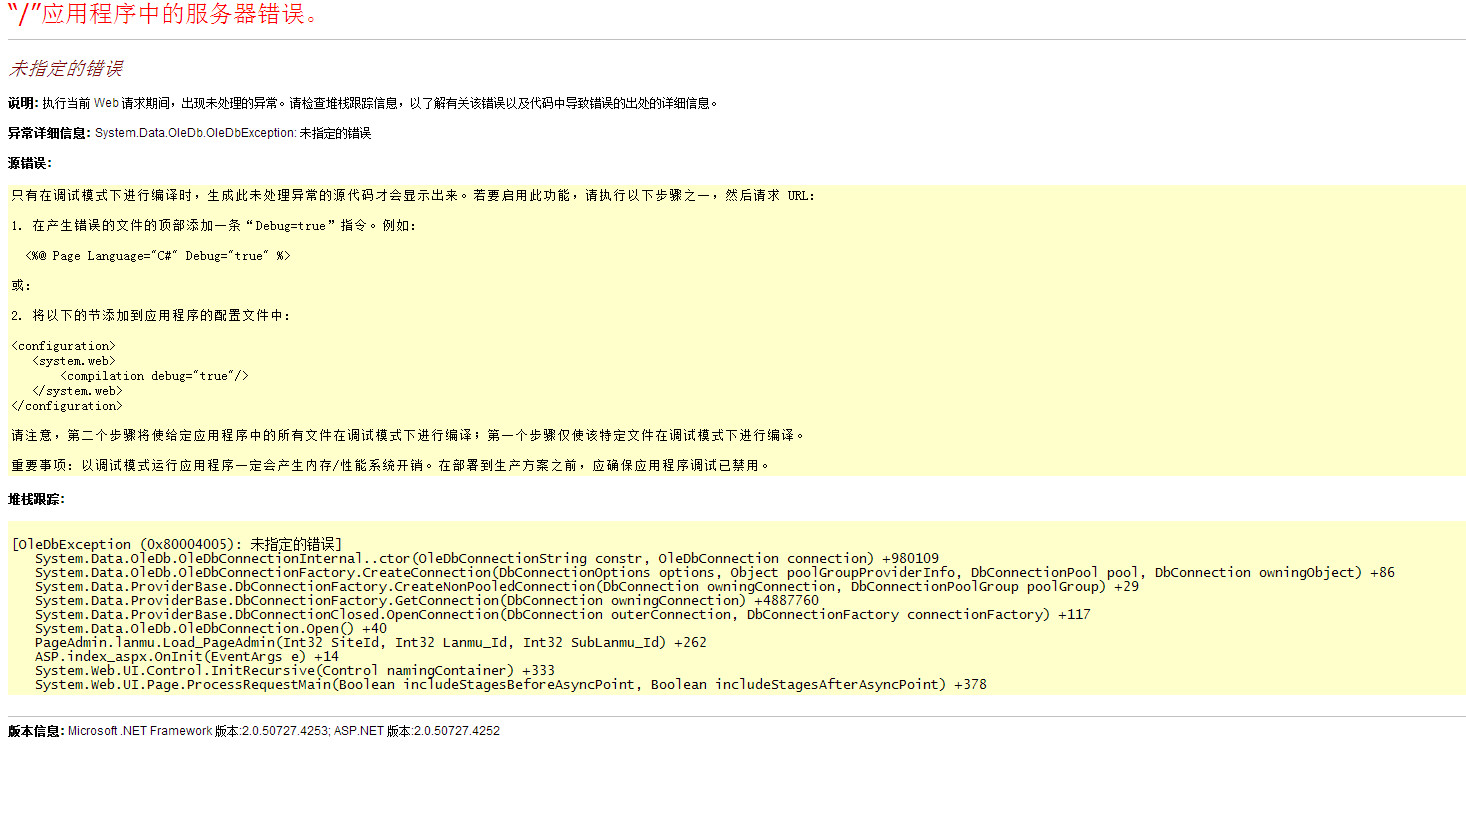This screenshot has height=814, width=1466.
Task: Click the red server error heading
Action: point(165,15)
